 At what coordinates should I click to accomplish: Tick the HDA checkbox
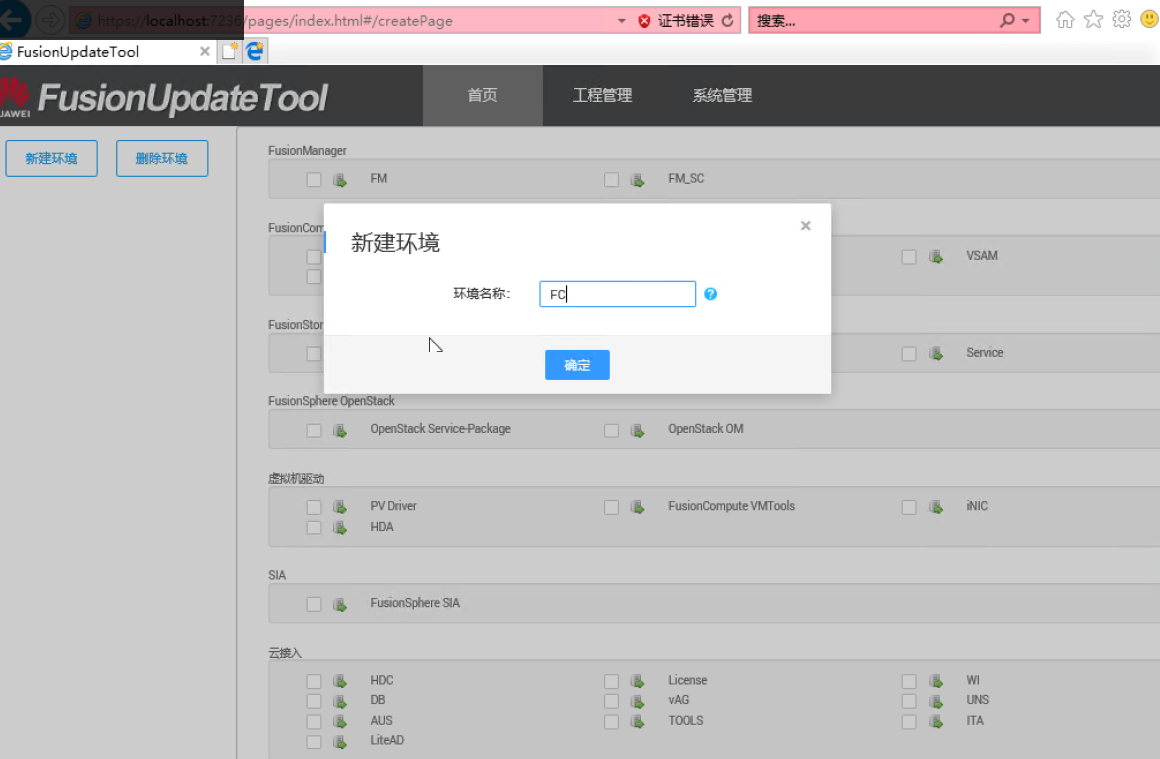tap(314, 527)
